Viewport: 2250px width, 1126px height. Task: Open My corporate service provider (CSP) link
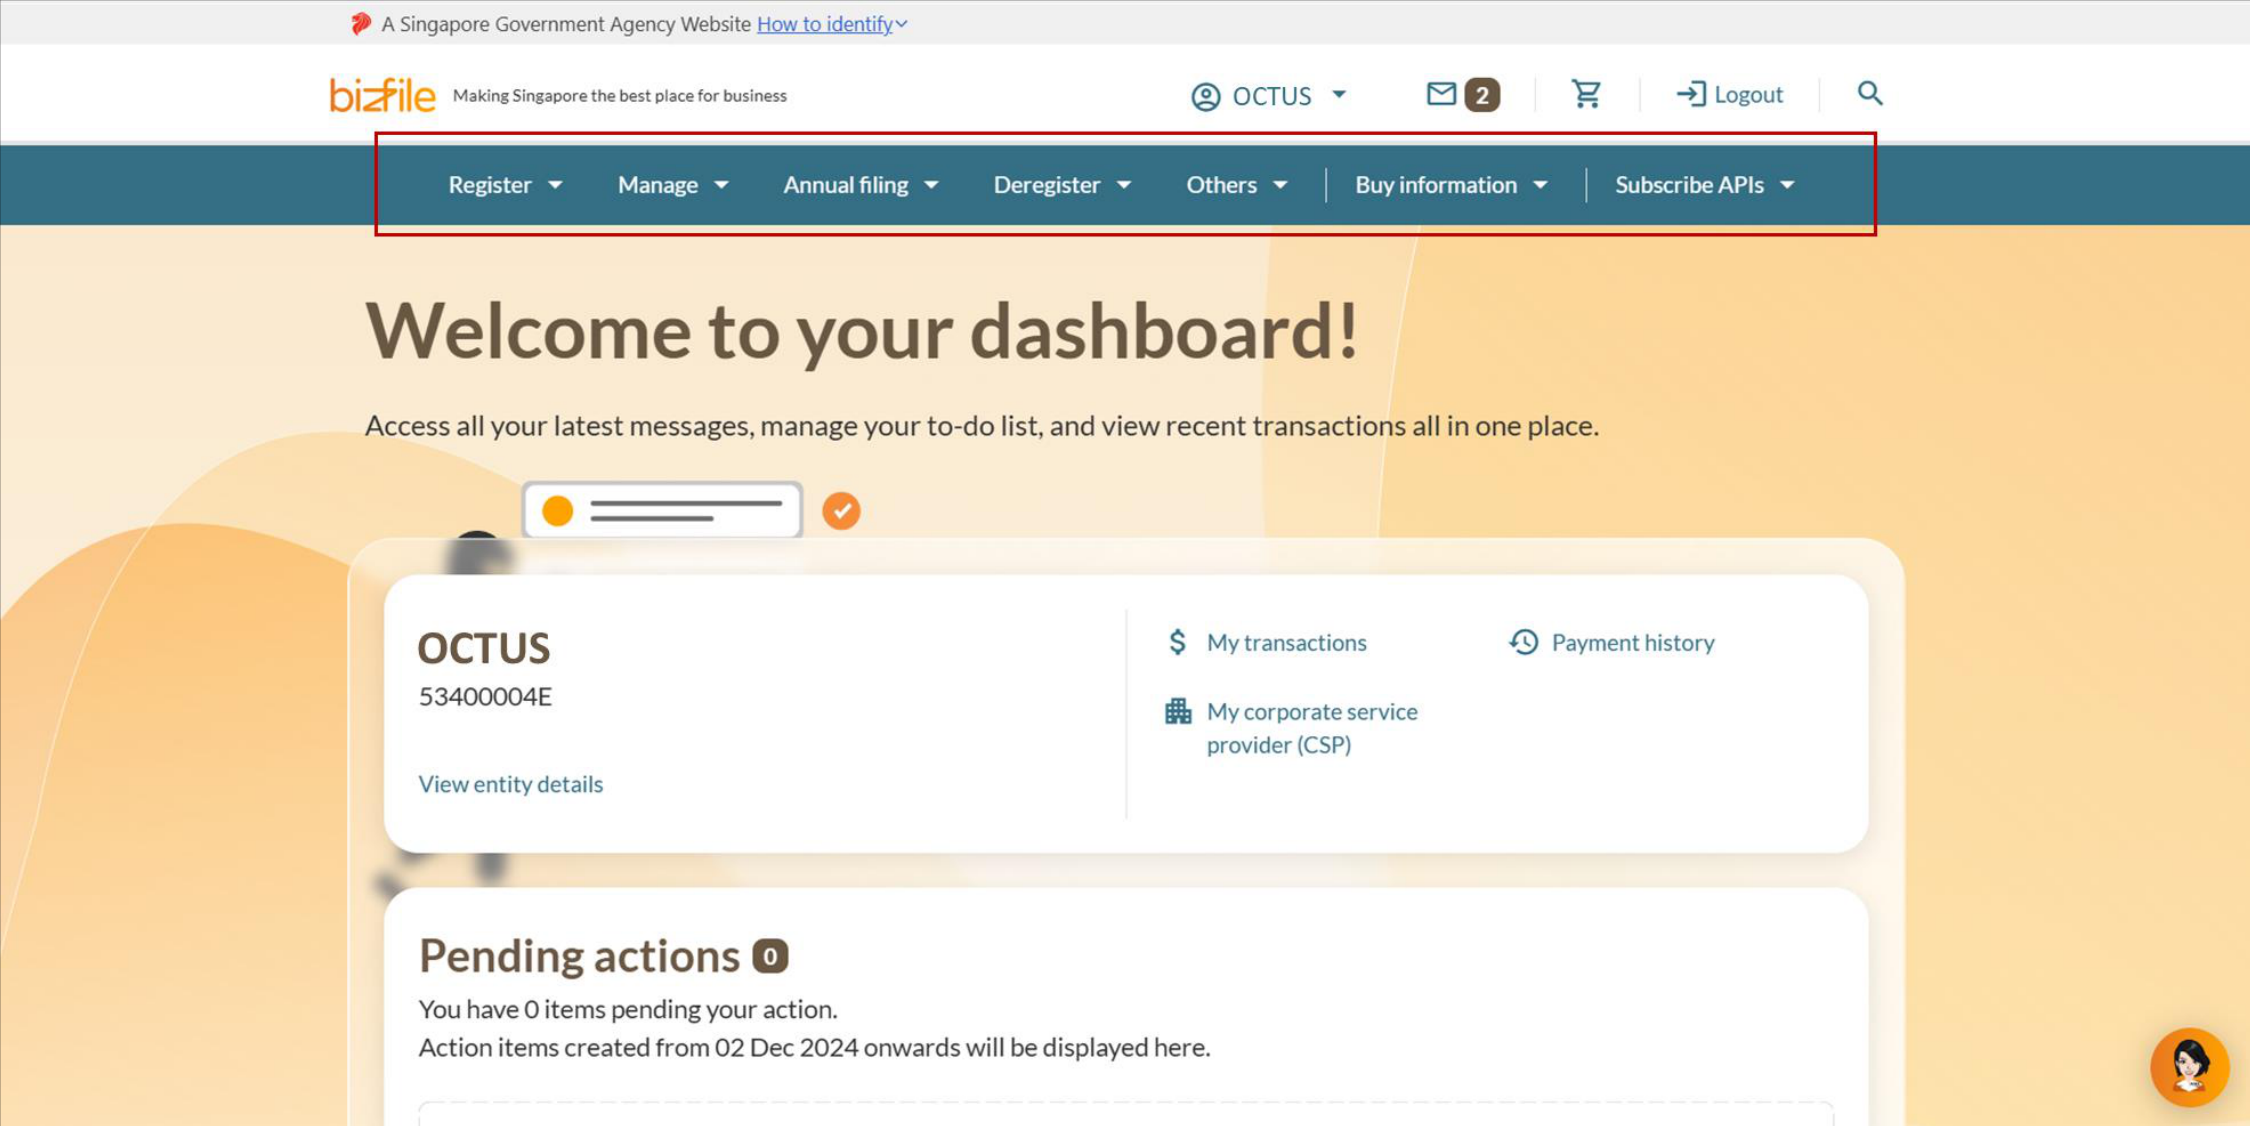coord(1312,728)
